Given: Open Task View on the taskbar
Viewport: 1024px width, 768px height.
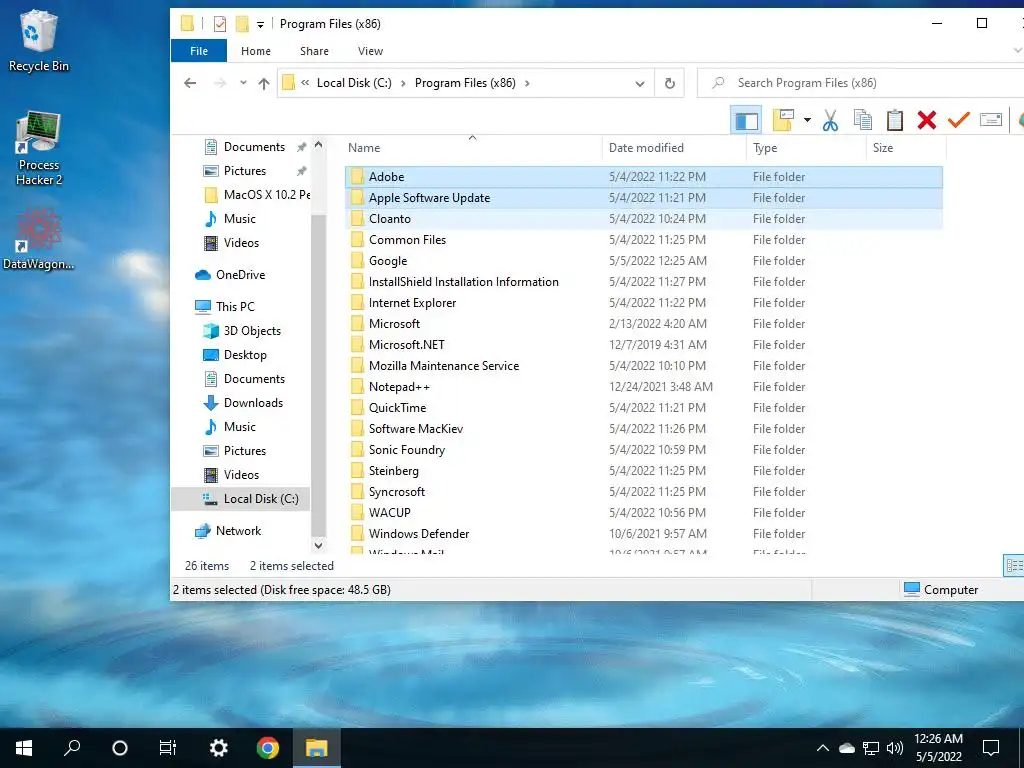Looking at the screenshot, I should [x=168, y=748].
